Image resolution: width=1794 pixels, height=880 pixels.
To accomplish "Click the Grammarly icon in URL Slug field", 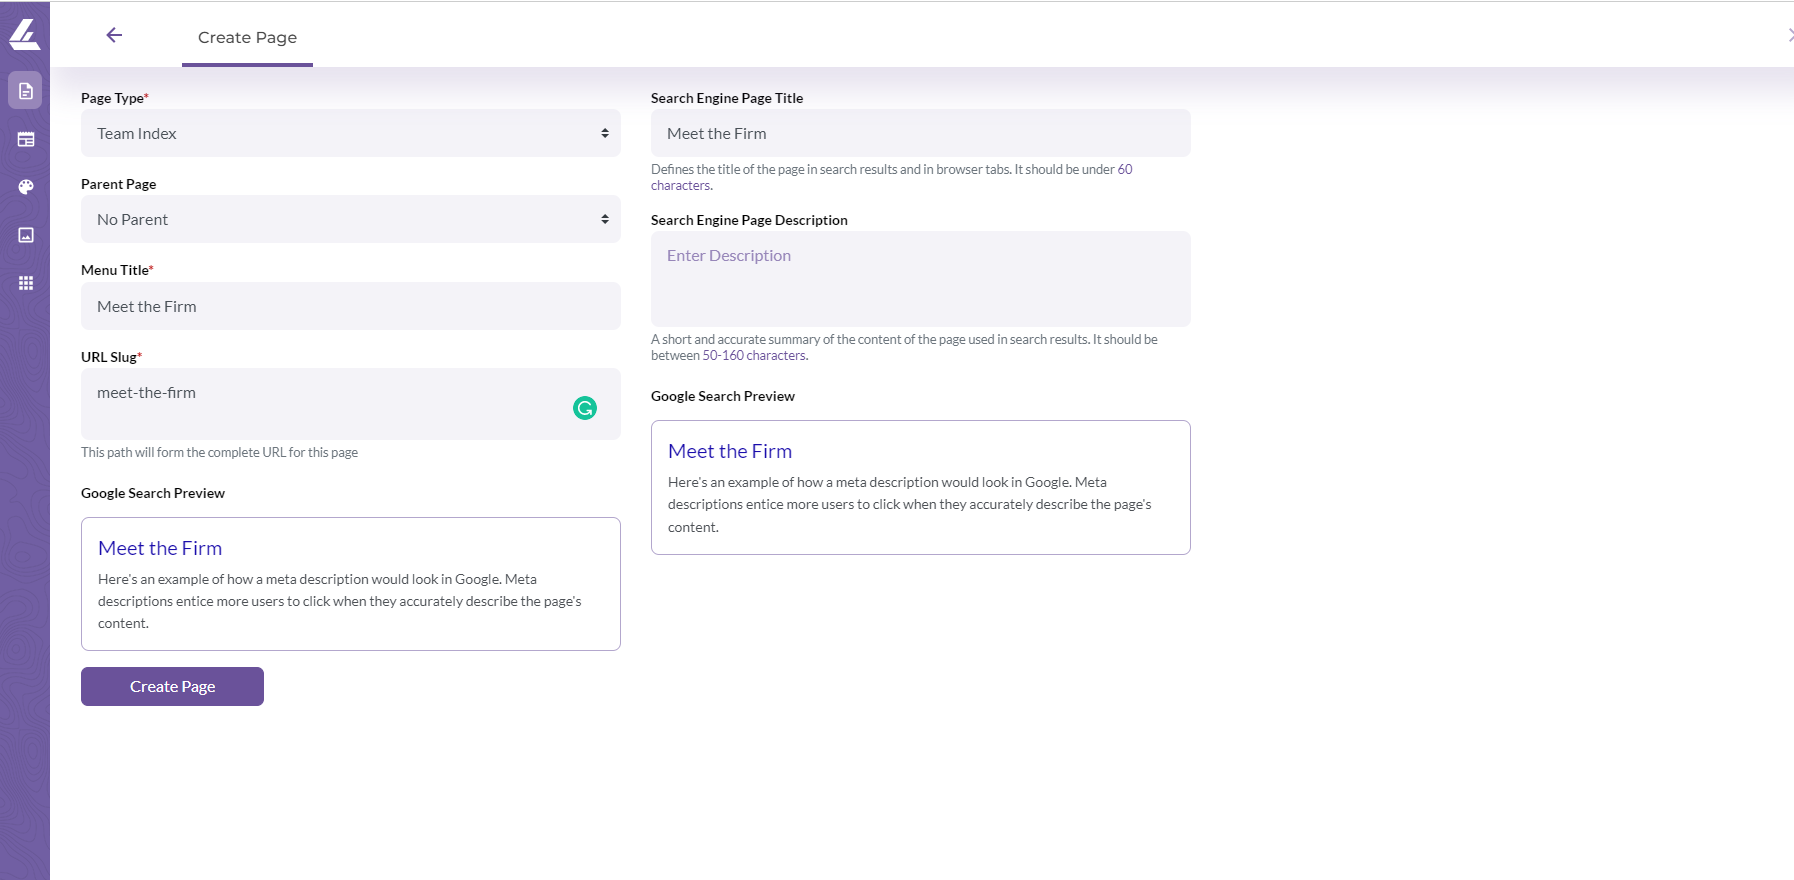I will tap(585, 408).
